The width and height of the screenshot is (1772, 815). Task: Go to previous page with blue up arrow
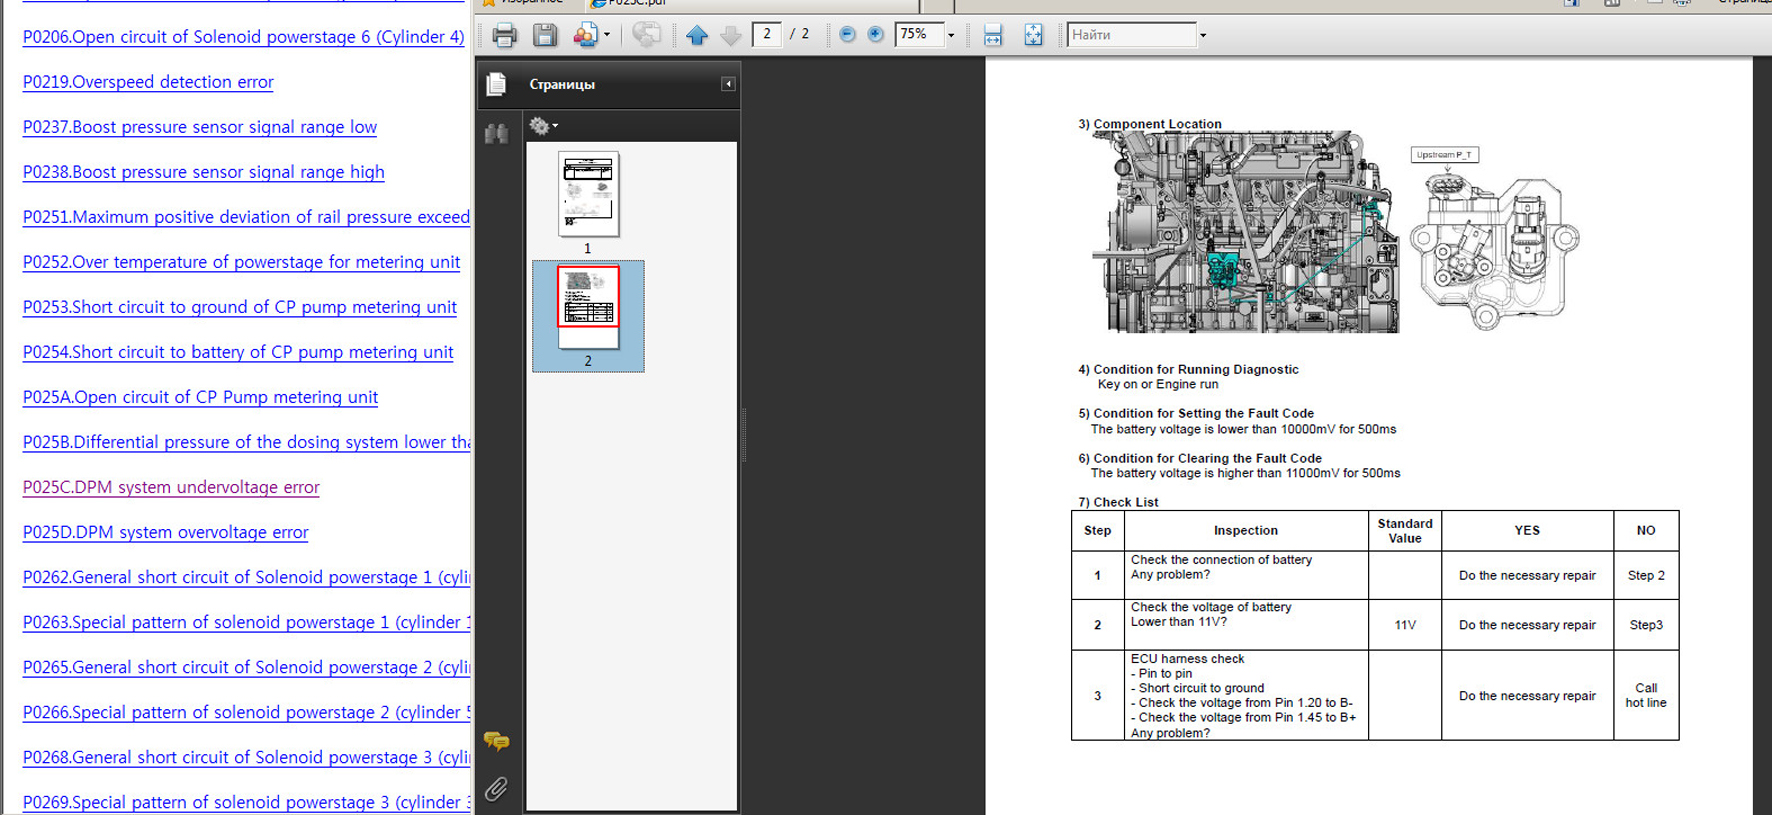[x=697, y=35]
